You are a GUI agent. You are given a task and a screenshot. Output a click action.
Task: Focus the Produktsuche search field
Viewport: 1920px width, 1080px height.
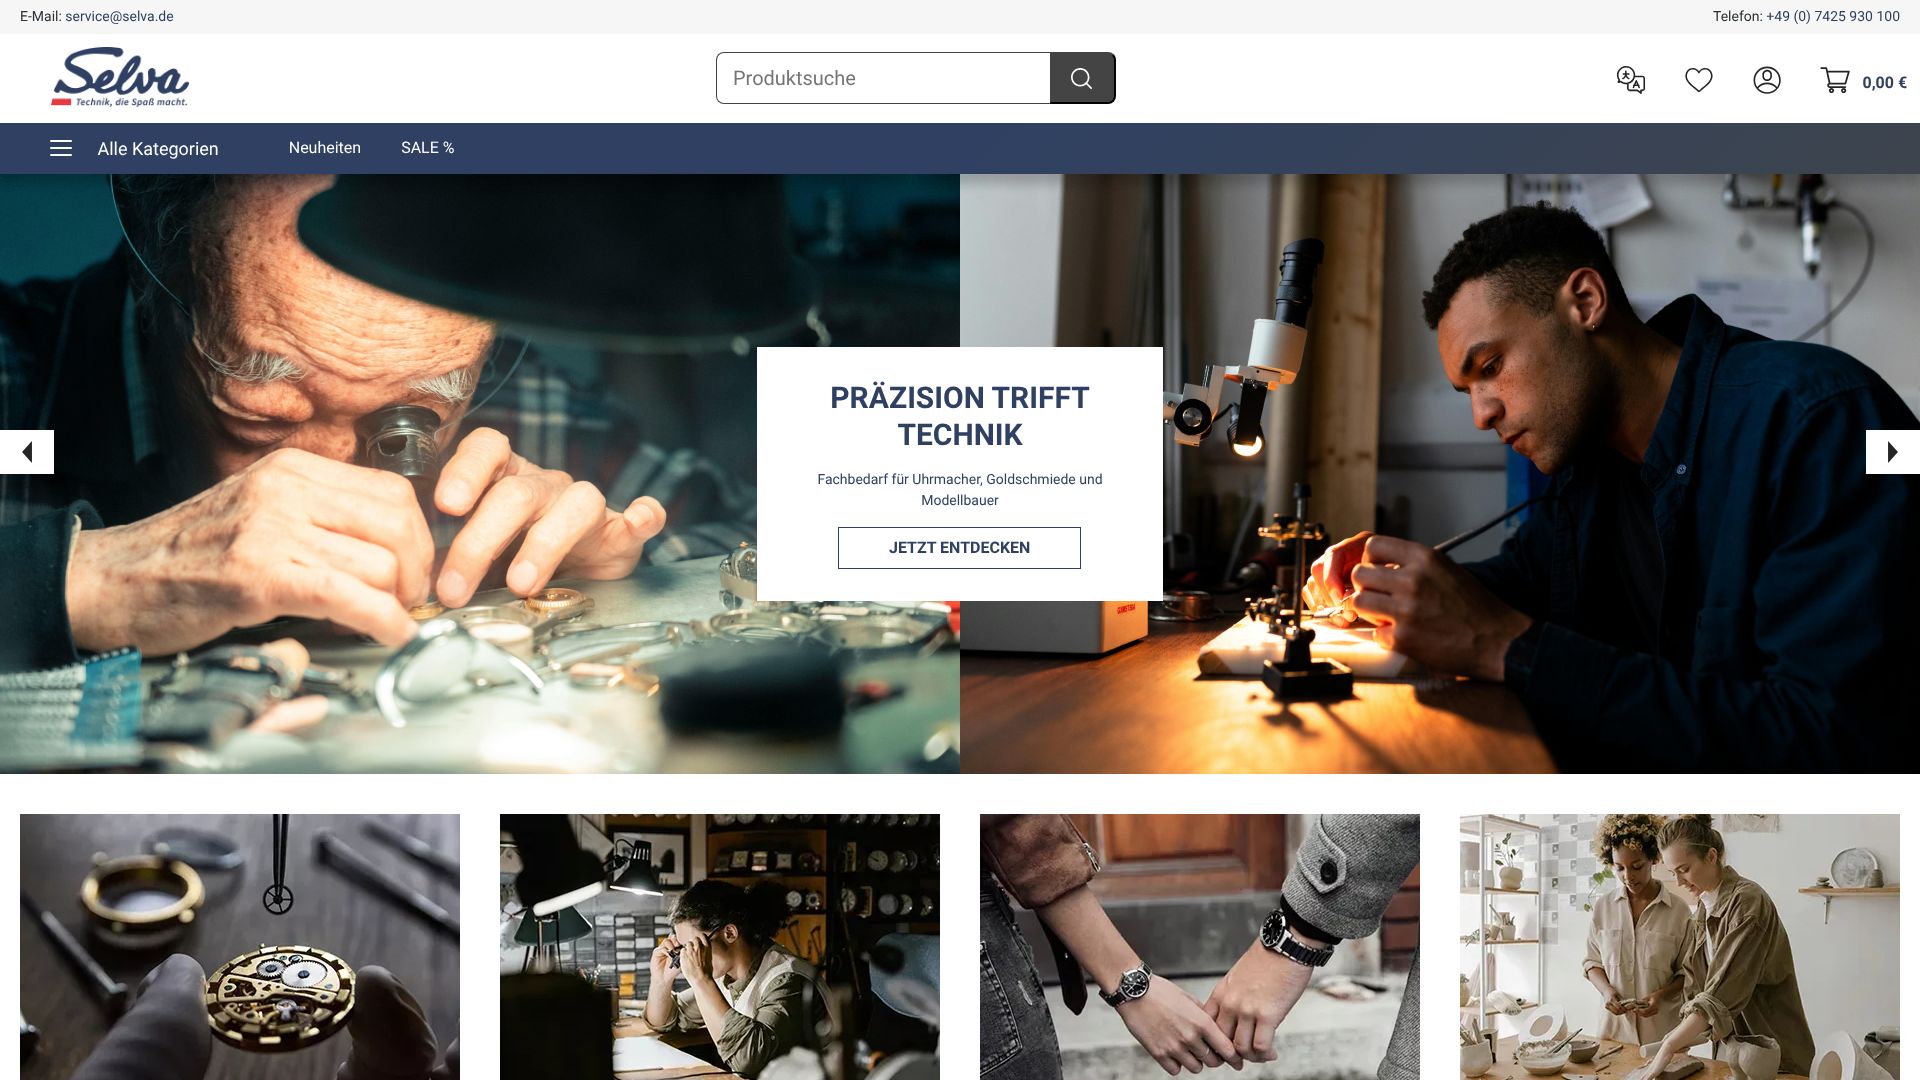click(x=883, y=78)
